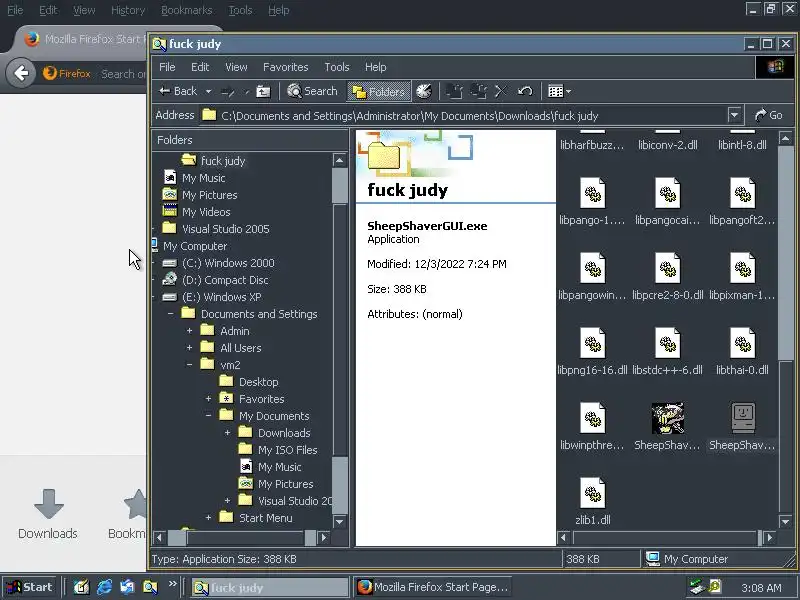Collapse the vm2 folder node
This screenshot has width=800, height=600.
pos(189,365)
